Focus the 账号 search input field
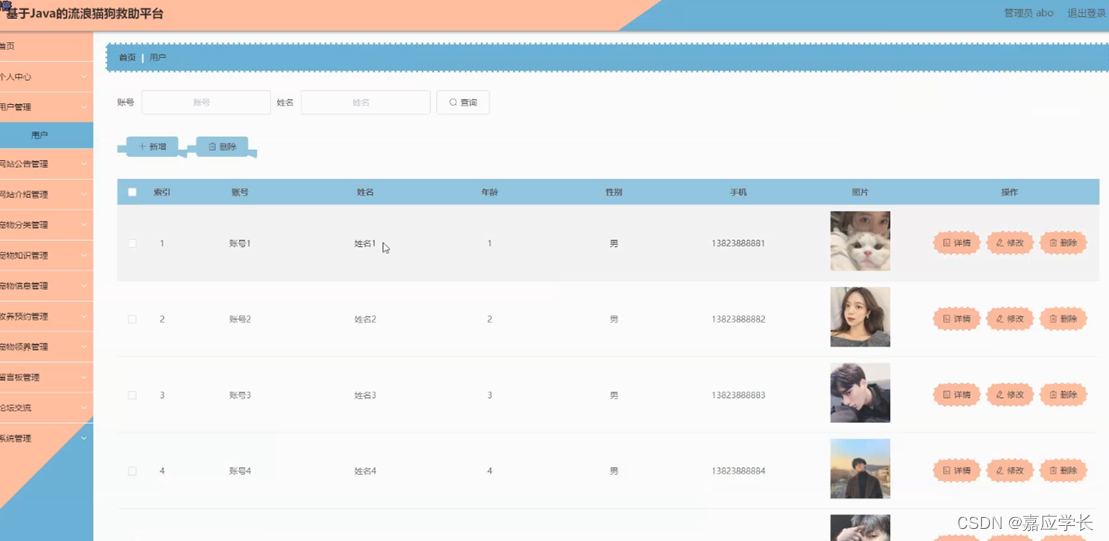Screen dimensions: 1109x541 pyautogui.click(x=206, y=103)
